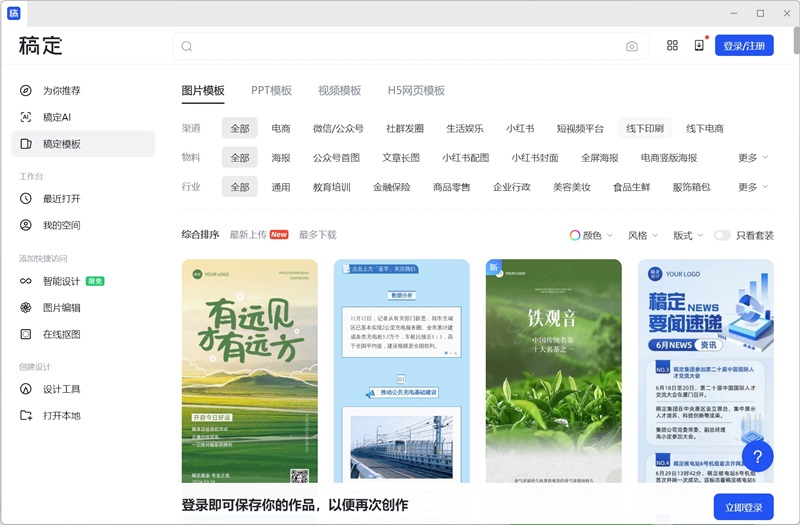Open 最近打开 in the sidebar
The image size is (800, 525).
tap(83, 198)
